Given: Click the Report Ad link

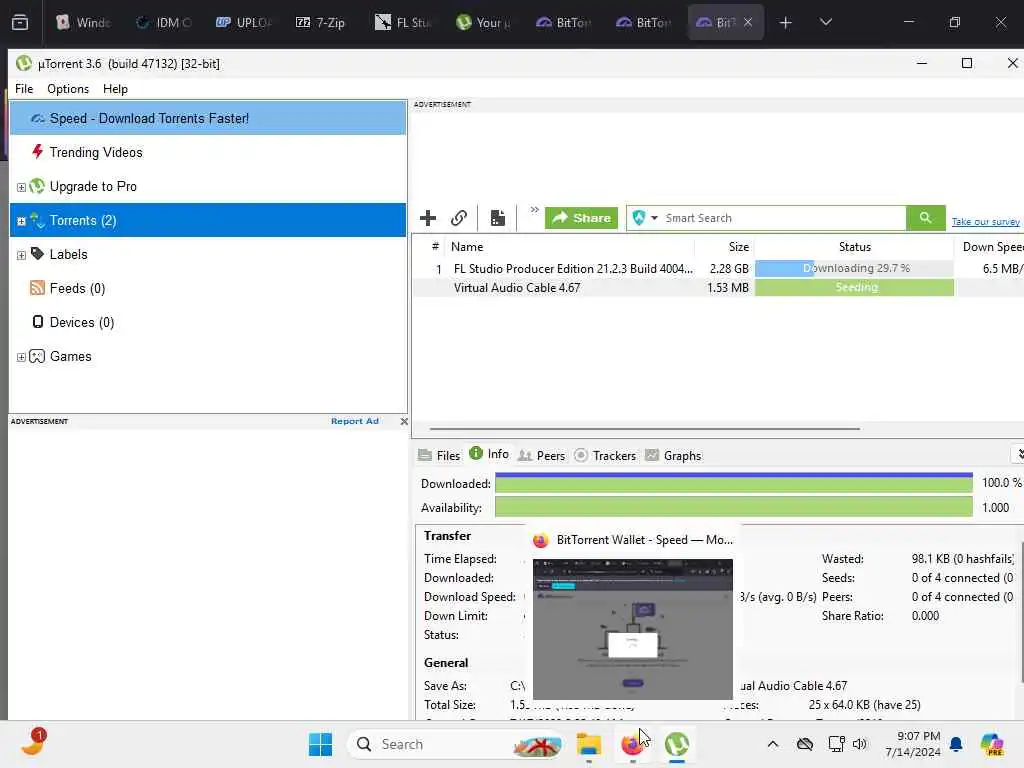Looking at the screenshot, I should [355, 421].
